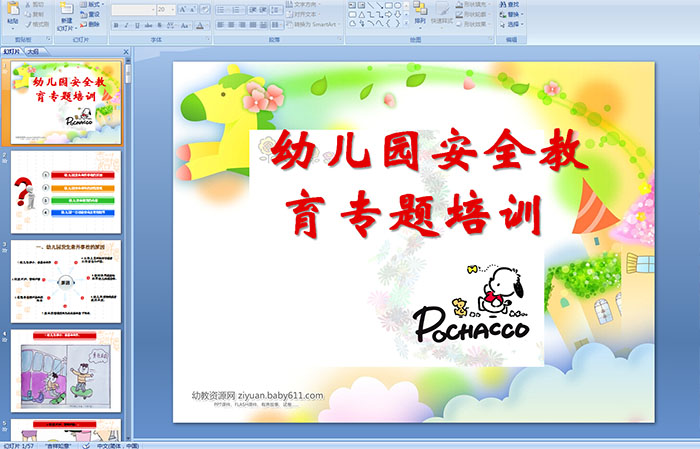The image size is (700, 449).
Task: Click the Replace (替换) button
Action: [x=511, y=14]
